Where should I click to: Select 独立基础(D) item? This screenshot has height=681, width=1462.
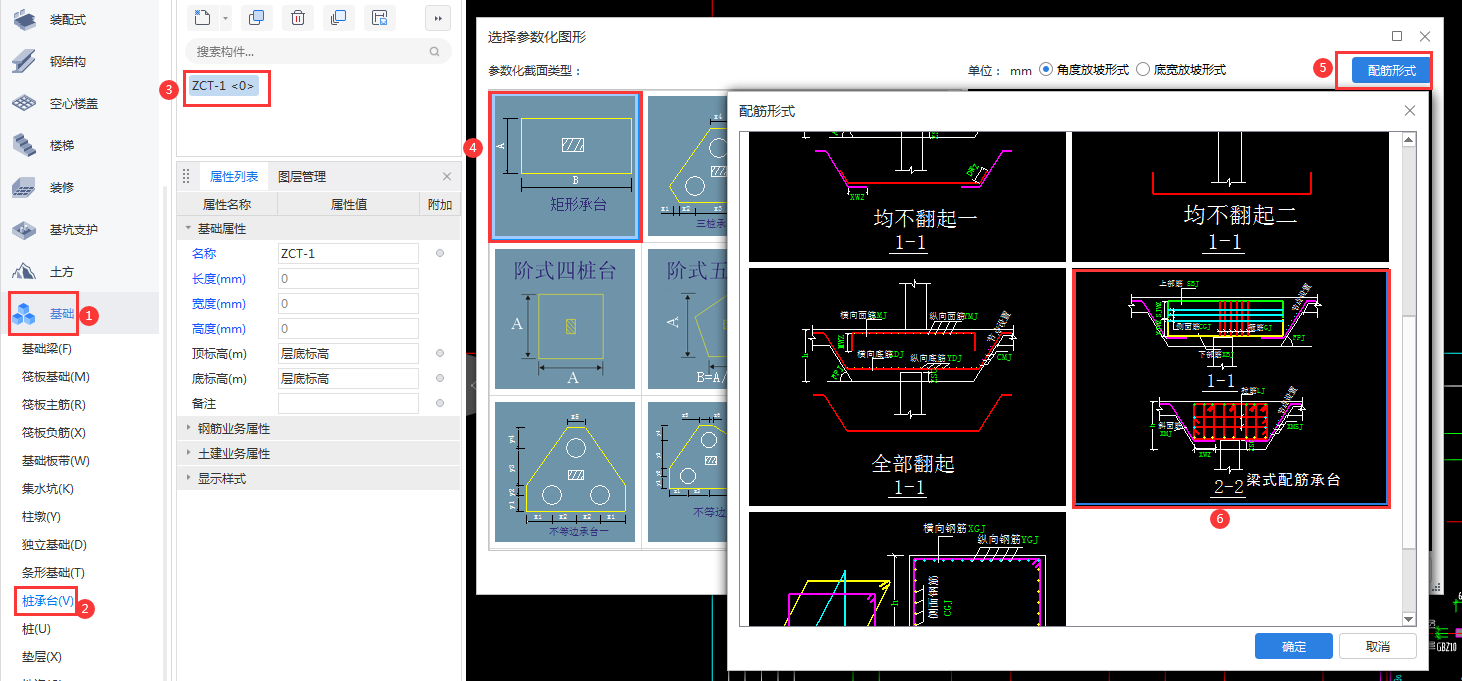point(54,545)
